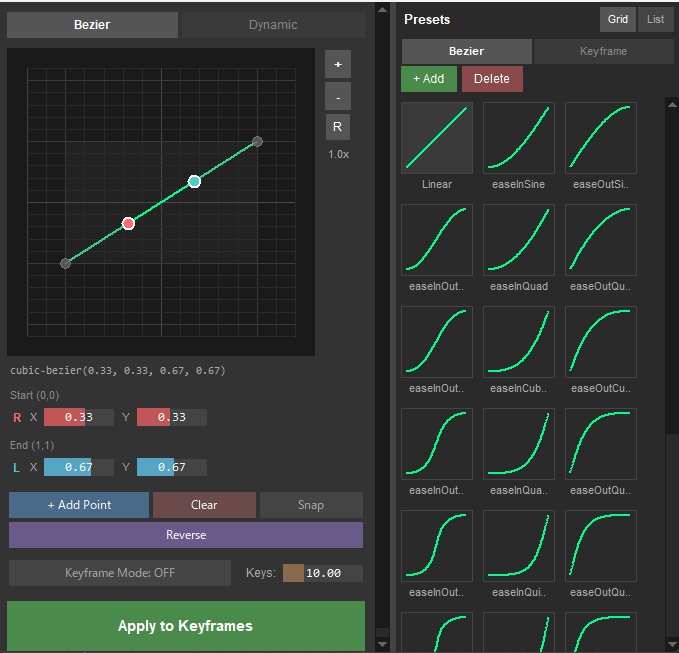Click the blue L handle Y value field

click(171, 467)
